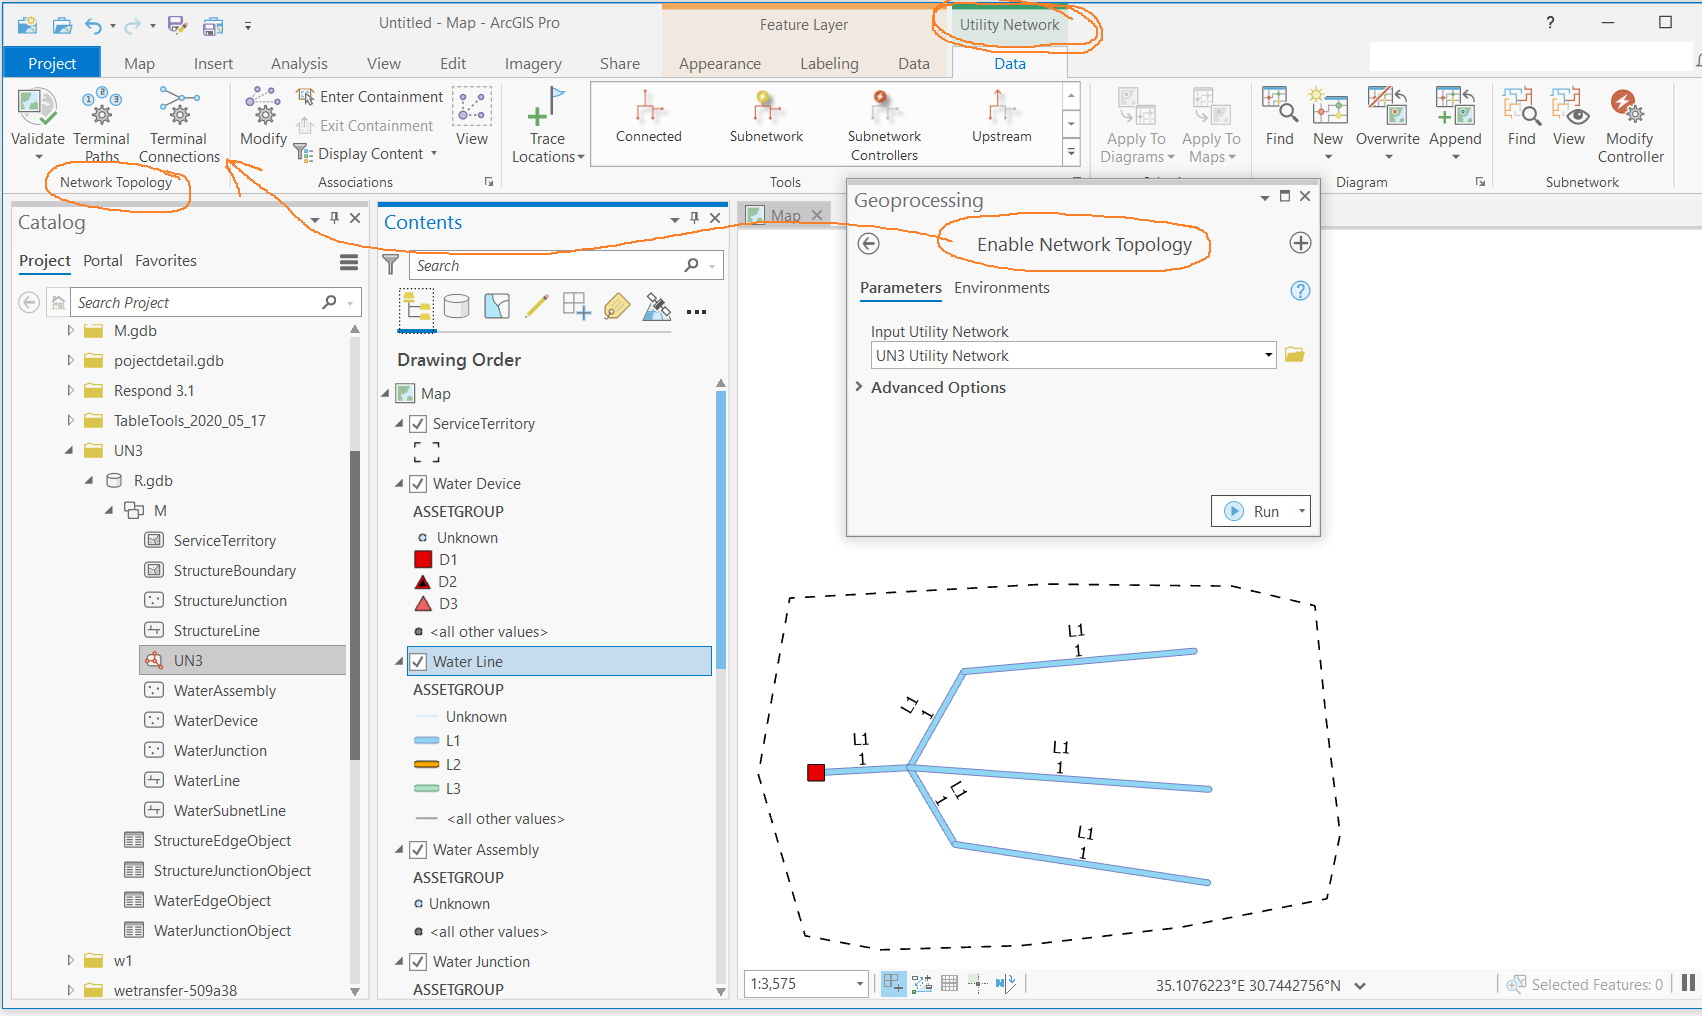Open the Run button dropdown arrow
The height and width of the screenshot is (1016, 1702).
pyautogui.click(x=1301, y=511)
